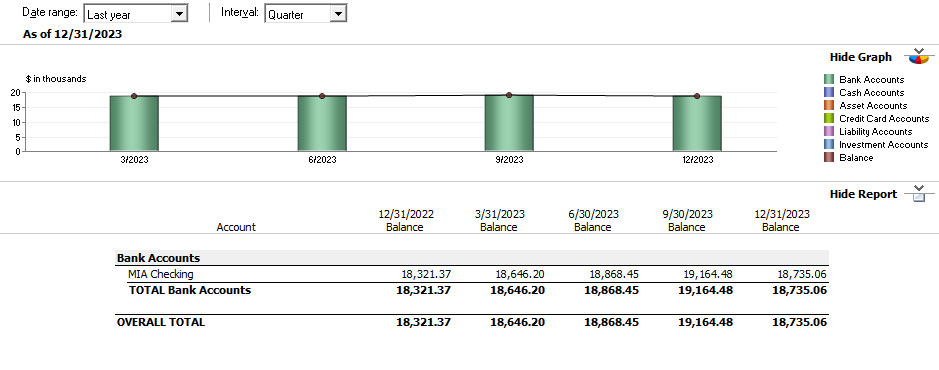
Task: Click the Bank Accounts legend swatch
Action: click(829, 79)
